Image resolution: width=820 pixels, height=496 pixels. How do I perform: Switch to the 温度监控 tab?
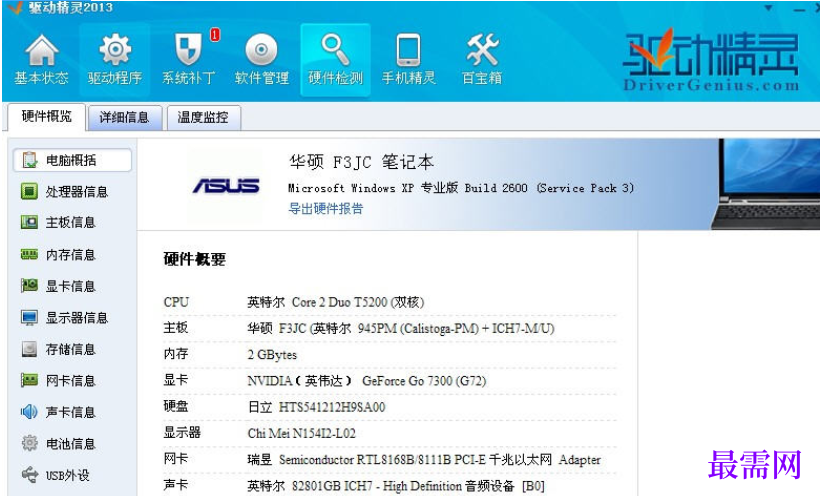(203, 117)
